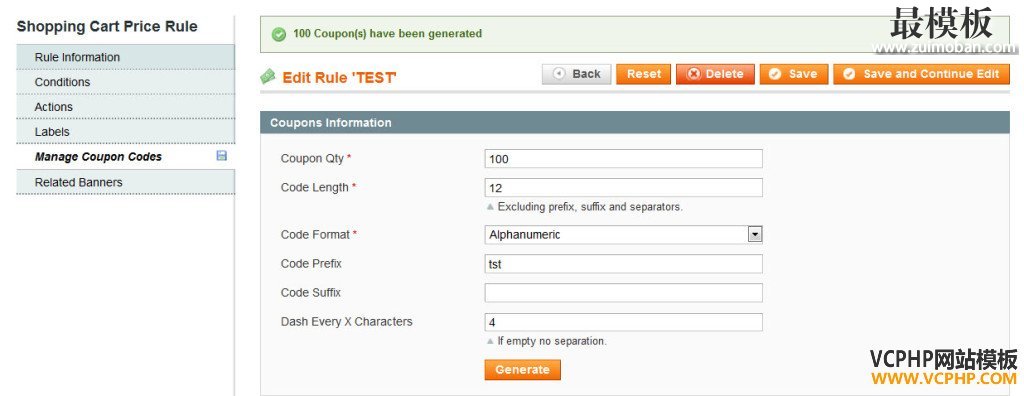Click the coupon icon beside Edit Rule
Screen dimensions: 1024x396
268,77
